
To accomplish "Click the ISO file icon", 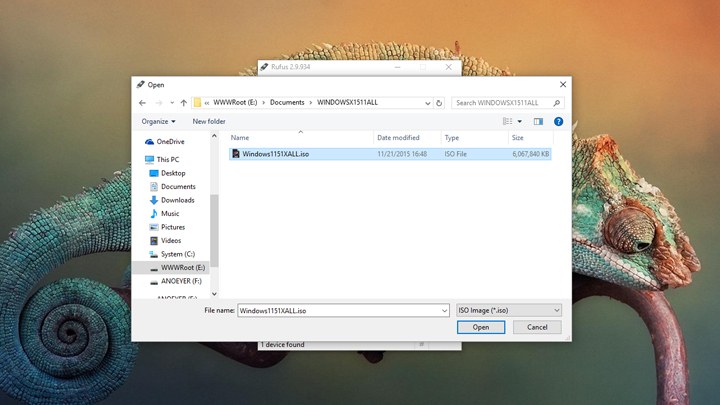I will [x=236, y=154].
